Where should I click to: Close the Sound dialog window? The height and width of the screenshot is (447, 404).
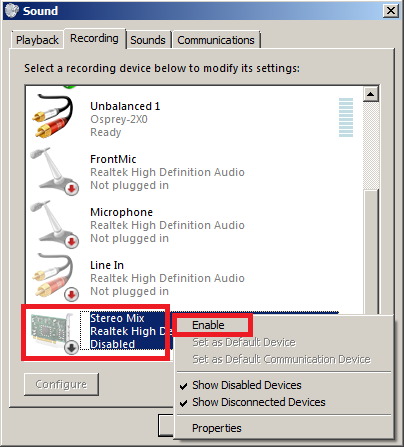[x=391, y=11]
